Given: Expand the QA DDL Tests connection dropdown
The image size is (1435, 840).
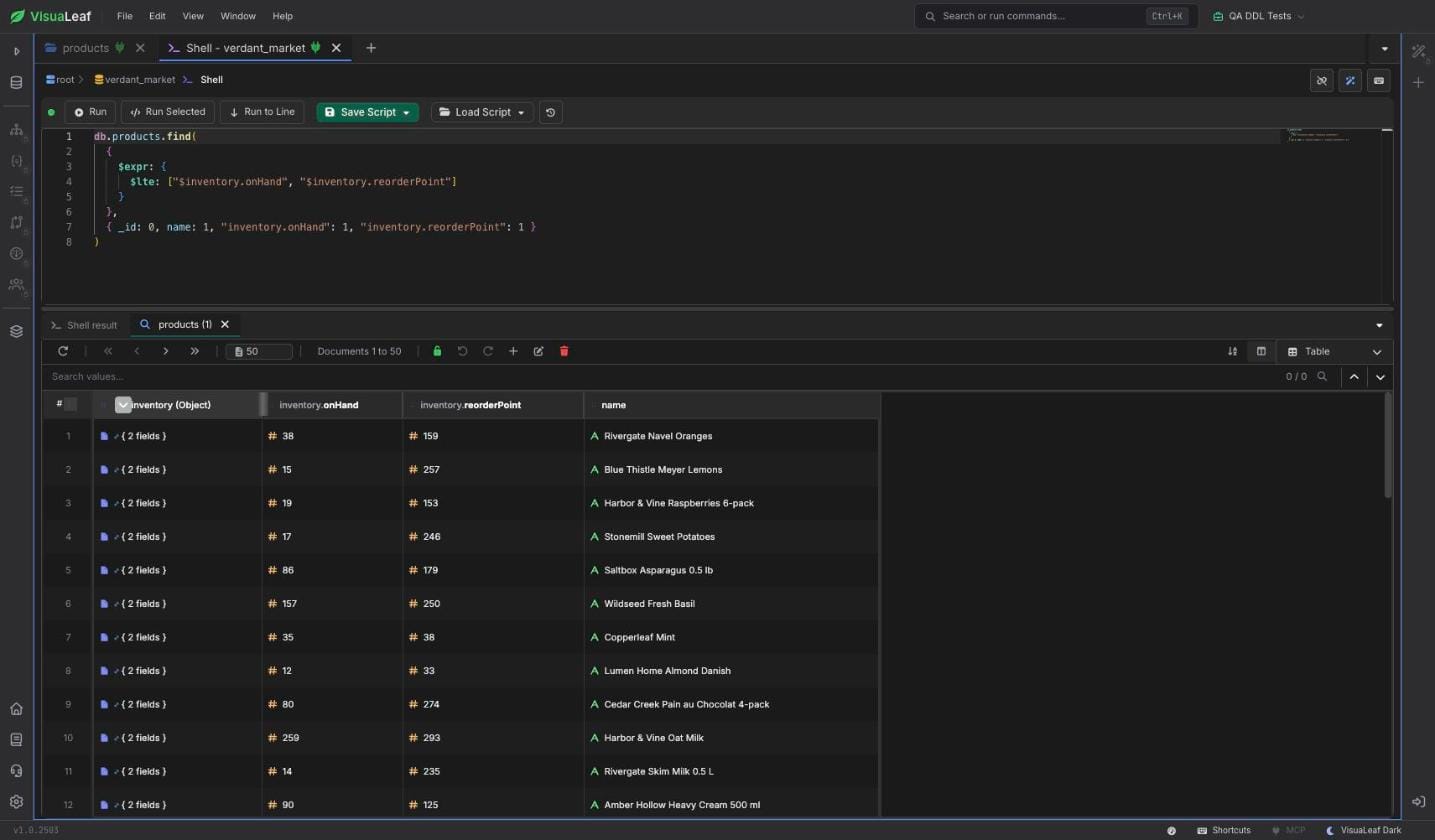Looking at the screenshot, I should [x=1259, y=16].
